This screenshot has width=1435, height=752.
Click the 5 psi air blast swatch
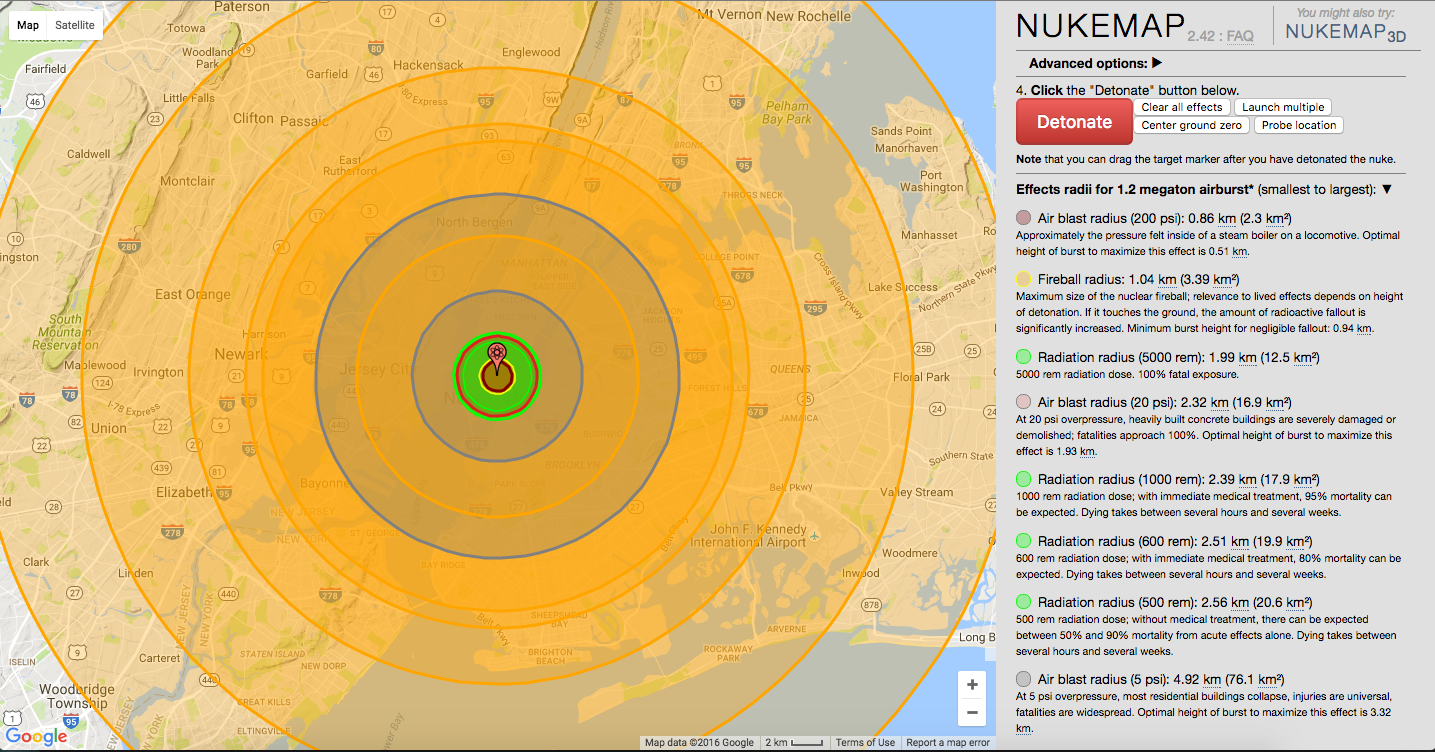click(1024, 679)
